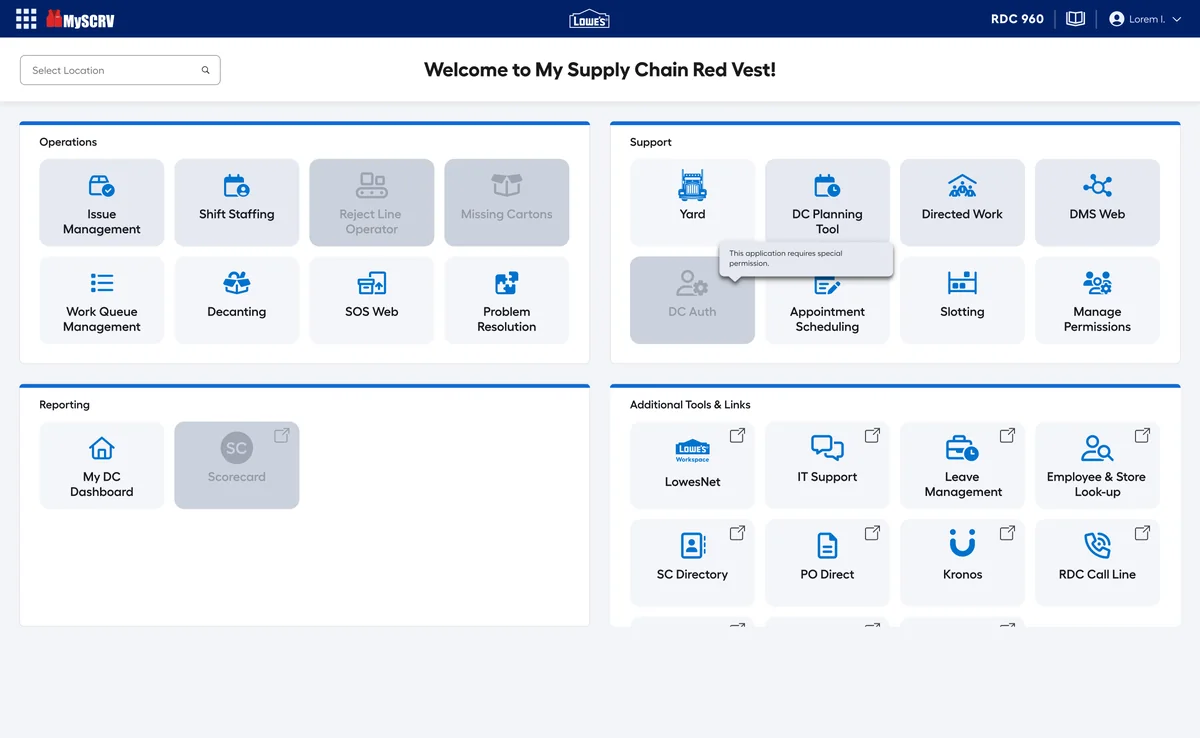Select the Missing Cartons tile
The width and height of the screenshot is (1200, 738).
(507, 203)
